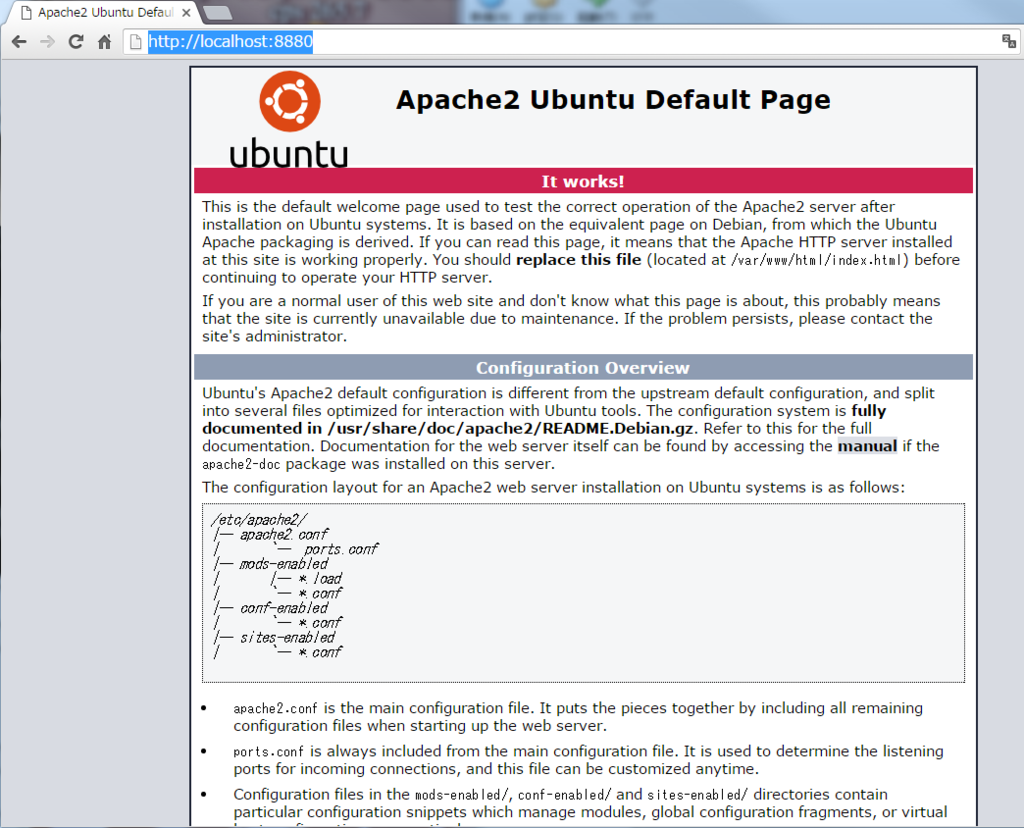Click the Configuration Overview header
Viewport: 1024px width, 828px height.
pos(583,368)
